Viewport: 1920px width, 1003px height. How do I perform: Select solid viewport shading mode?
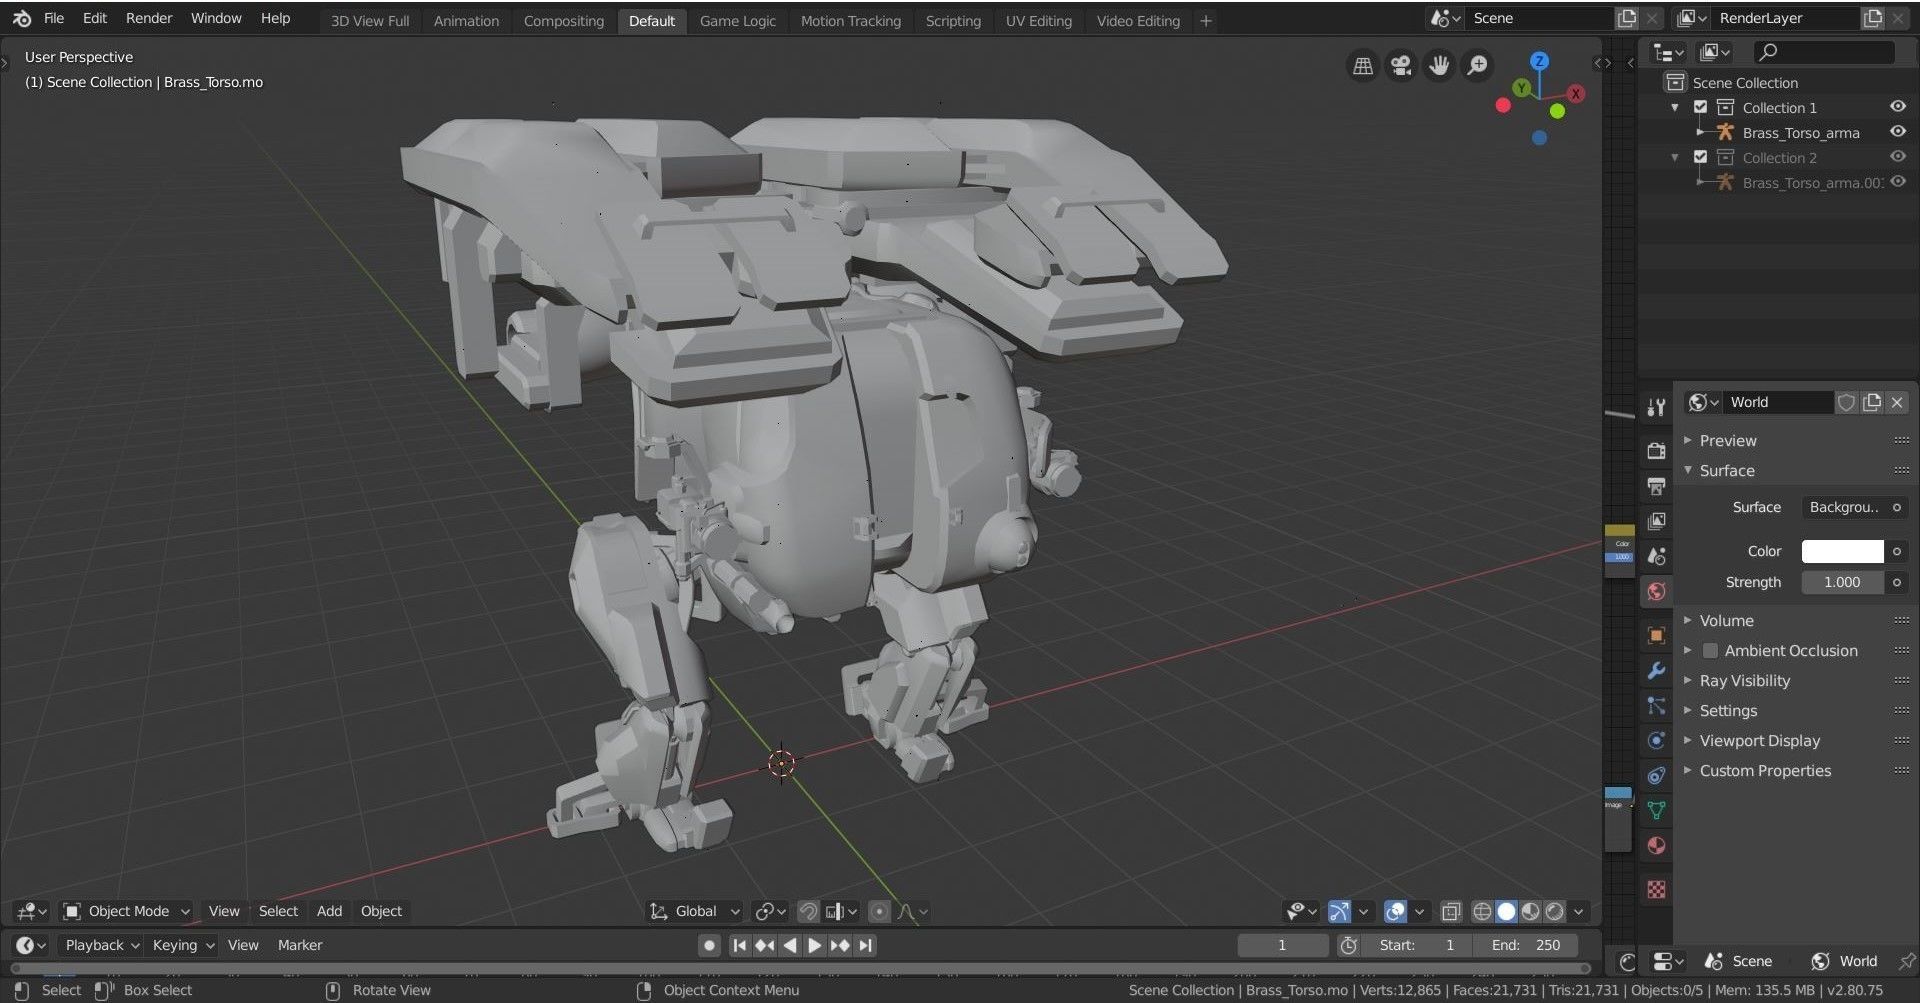[1506, 911]
